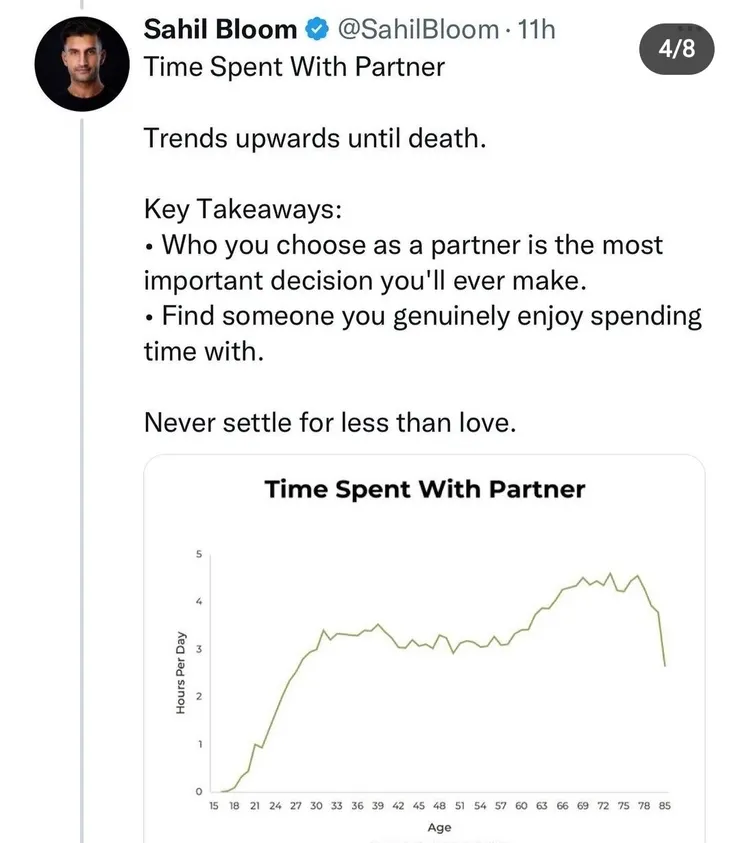This screenshot has width=740, height=843.
Task: Click the "Key Takeaways:" text
Action: 241,209
